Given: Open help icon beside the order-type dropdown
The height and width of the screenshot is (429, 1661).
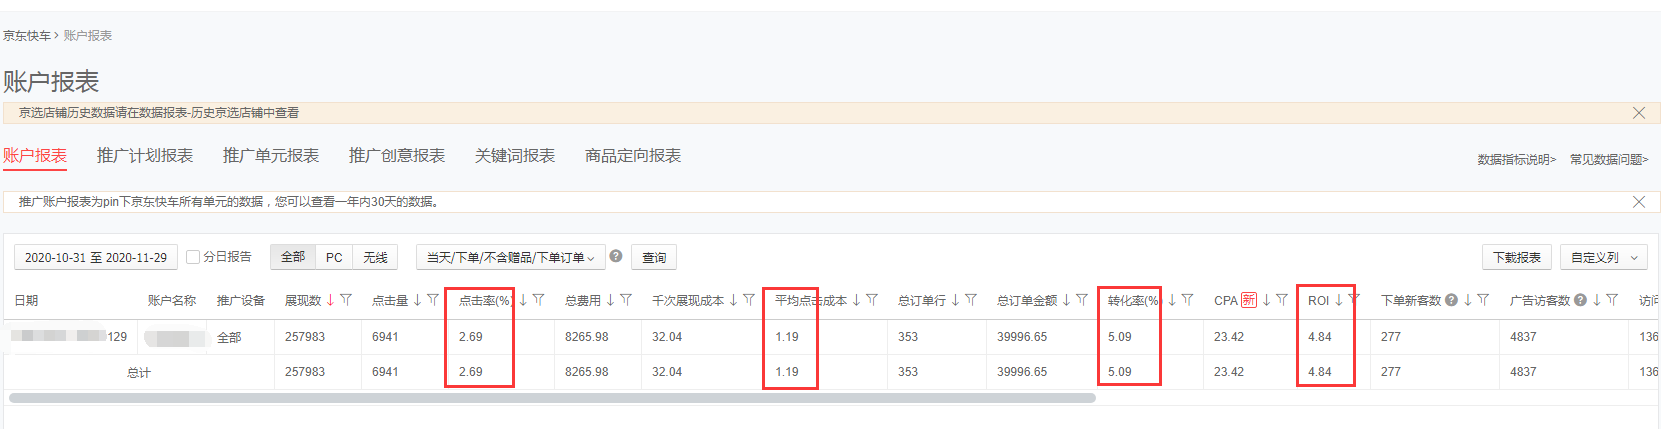Looking at the screenshot, I should pos(616,256).
